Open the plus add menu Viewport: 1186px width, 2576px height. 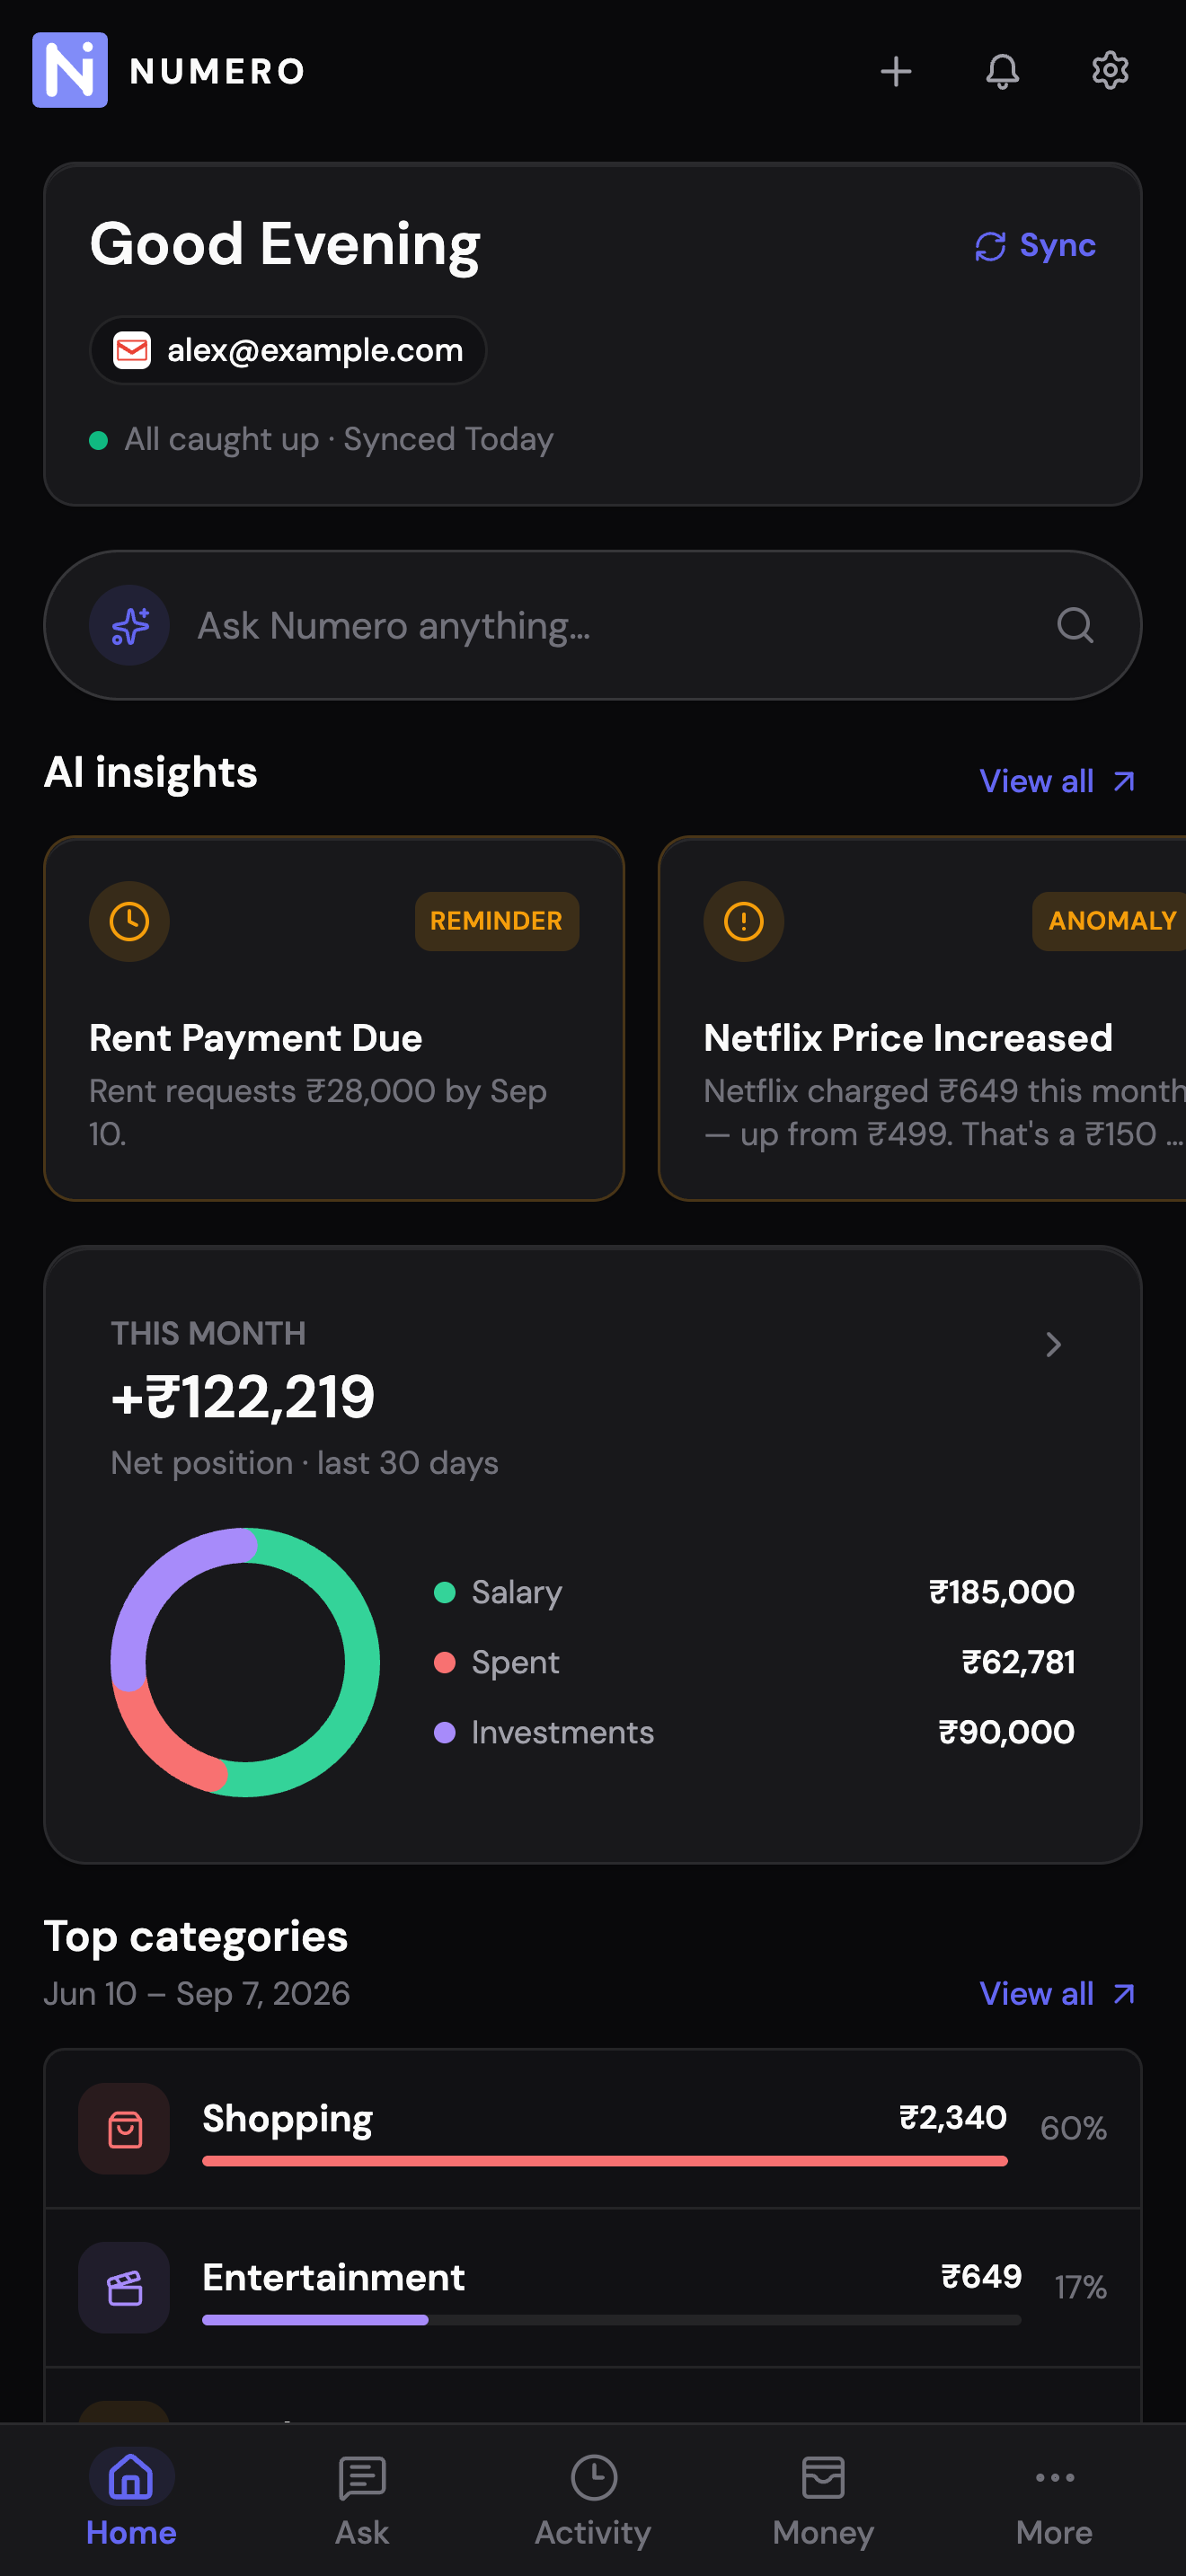pos(896,71)
